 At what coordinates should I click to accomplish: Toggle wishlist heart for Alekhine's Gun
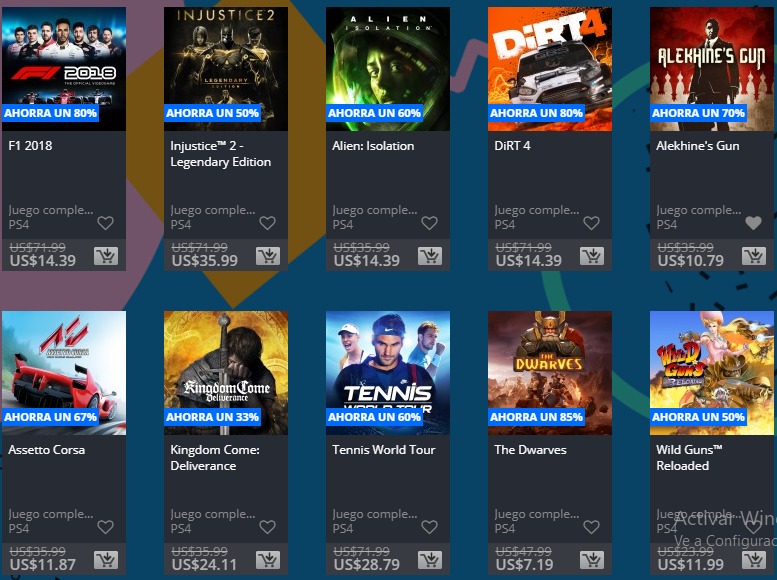click(x=753, y=223)
